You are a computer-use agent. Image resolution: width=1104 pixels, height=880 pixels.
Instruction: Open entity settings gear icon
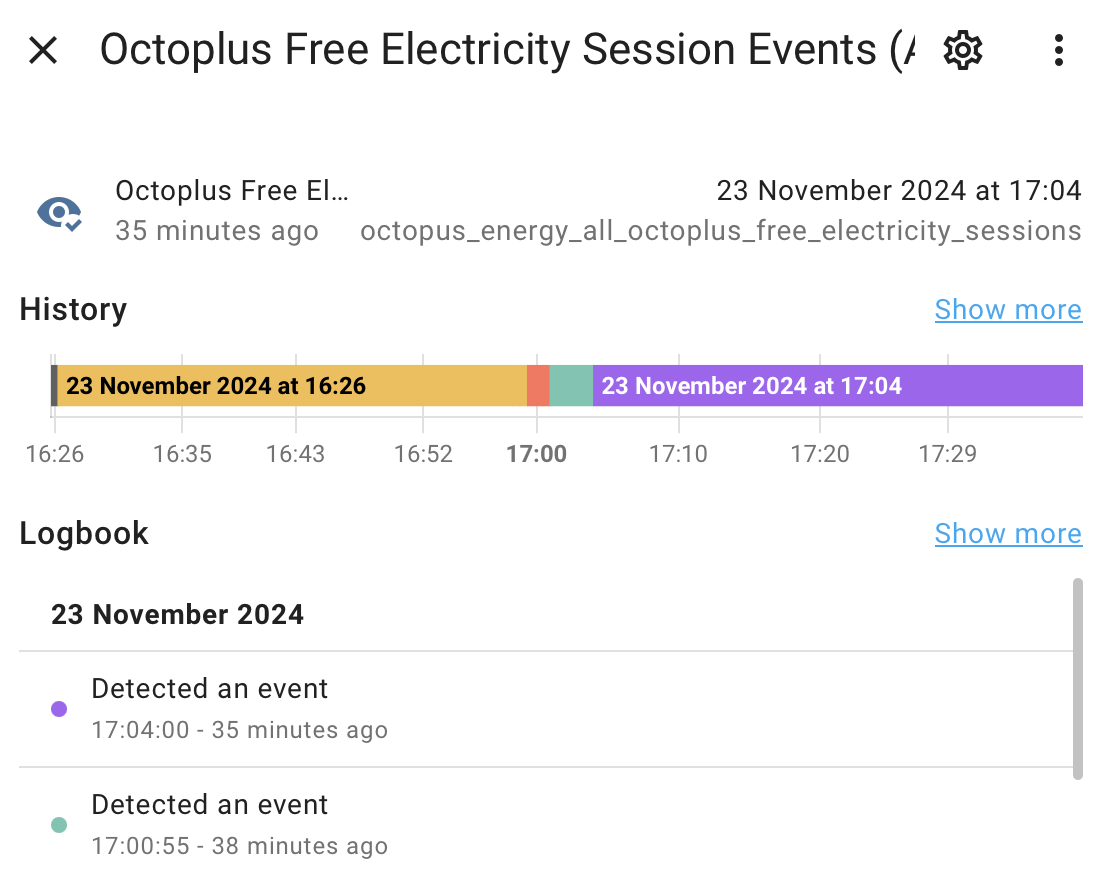click(962, 51)
